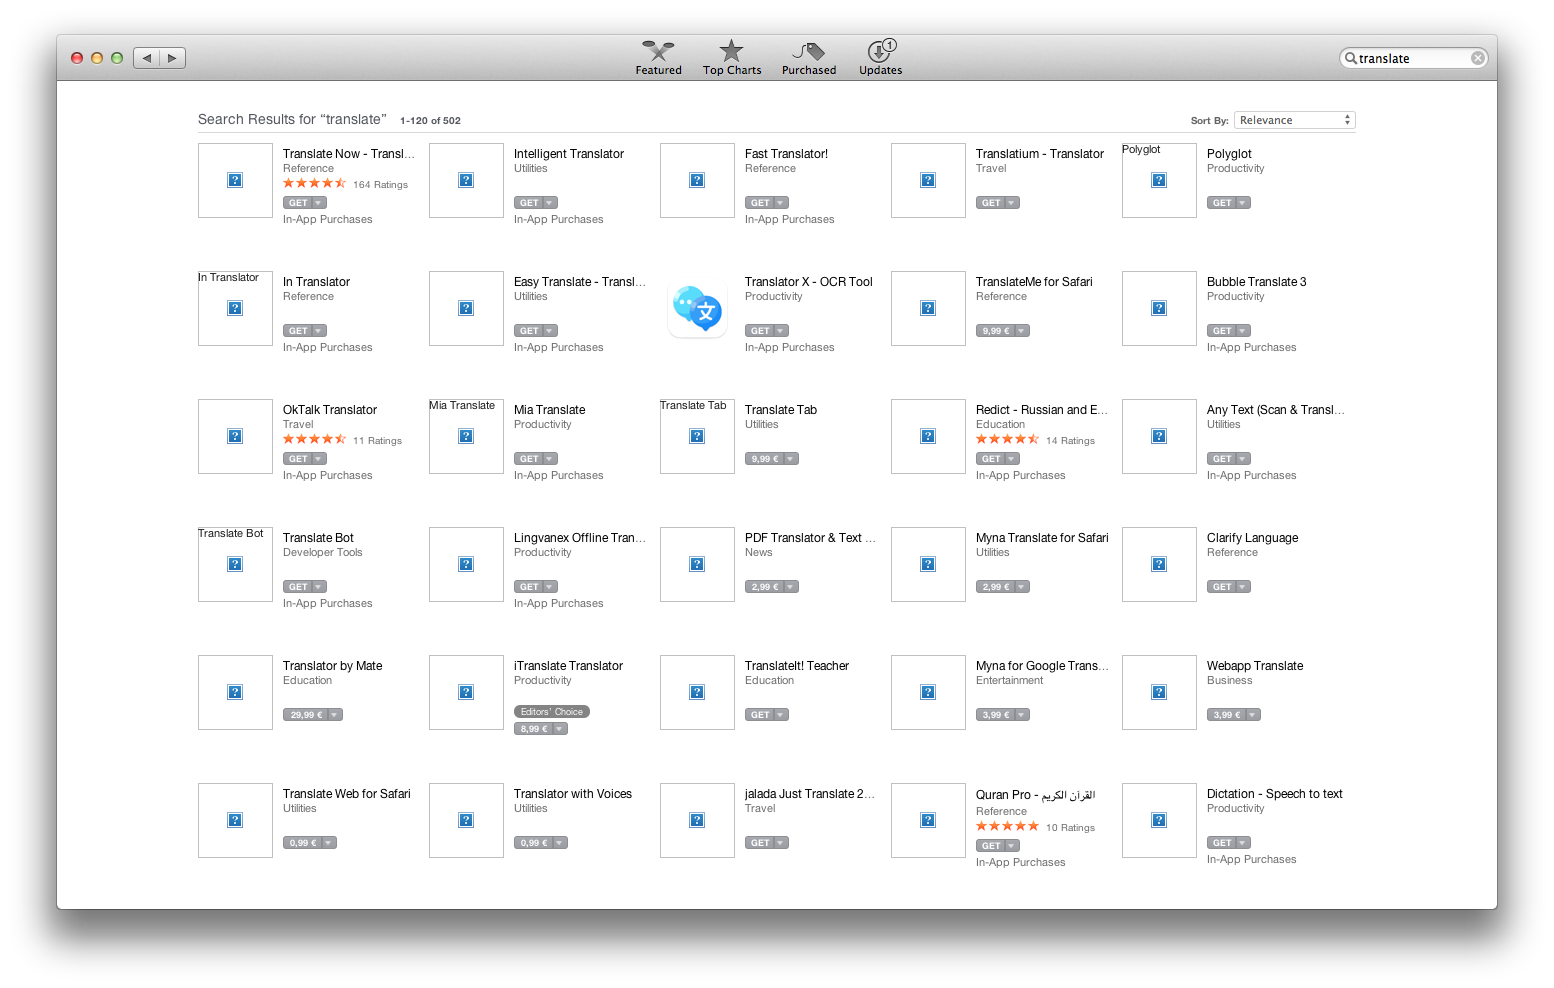Get the Intelligent Translator app
Screen dimensions: 1554x988
tap(529, 203)
